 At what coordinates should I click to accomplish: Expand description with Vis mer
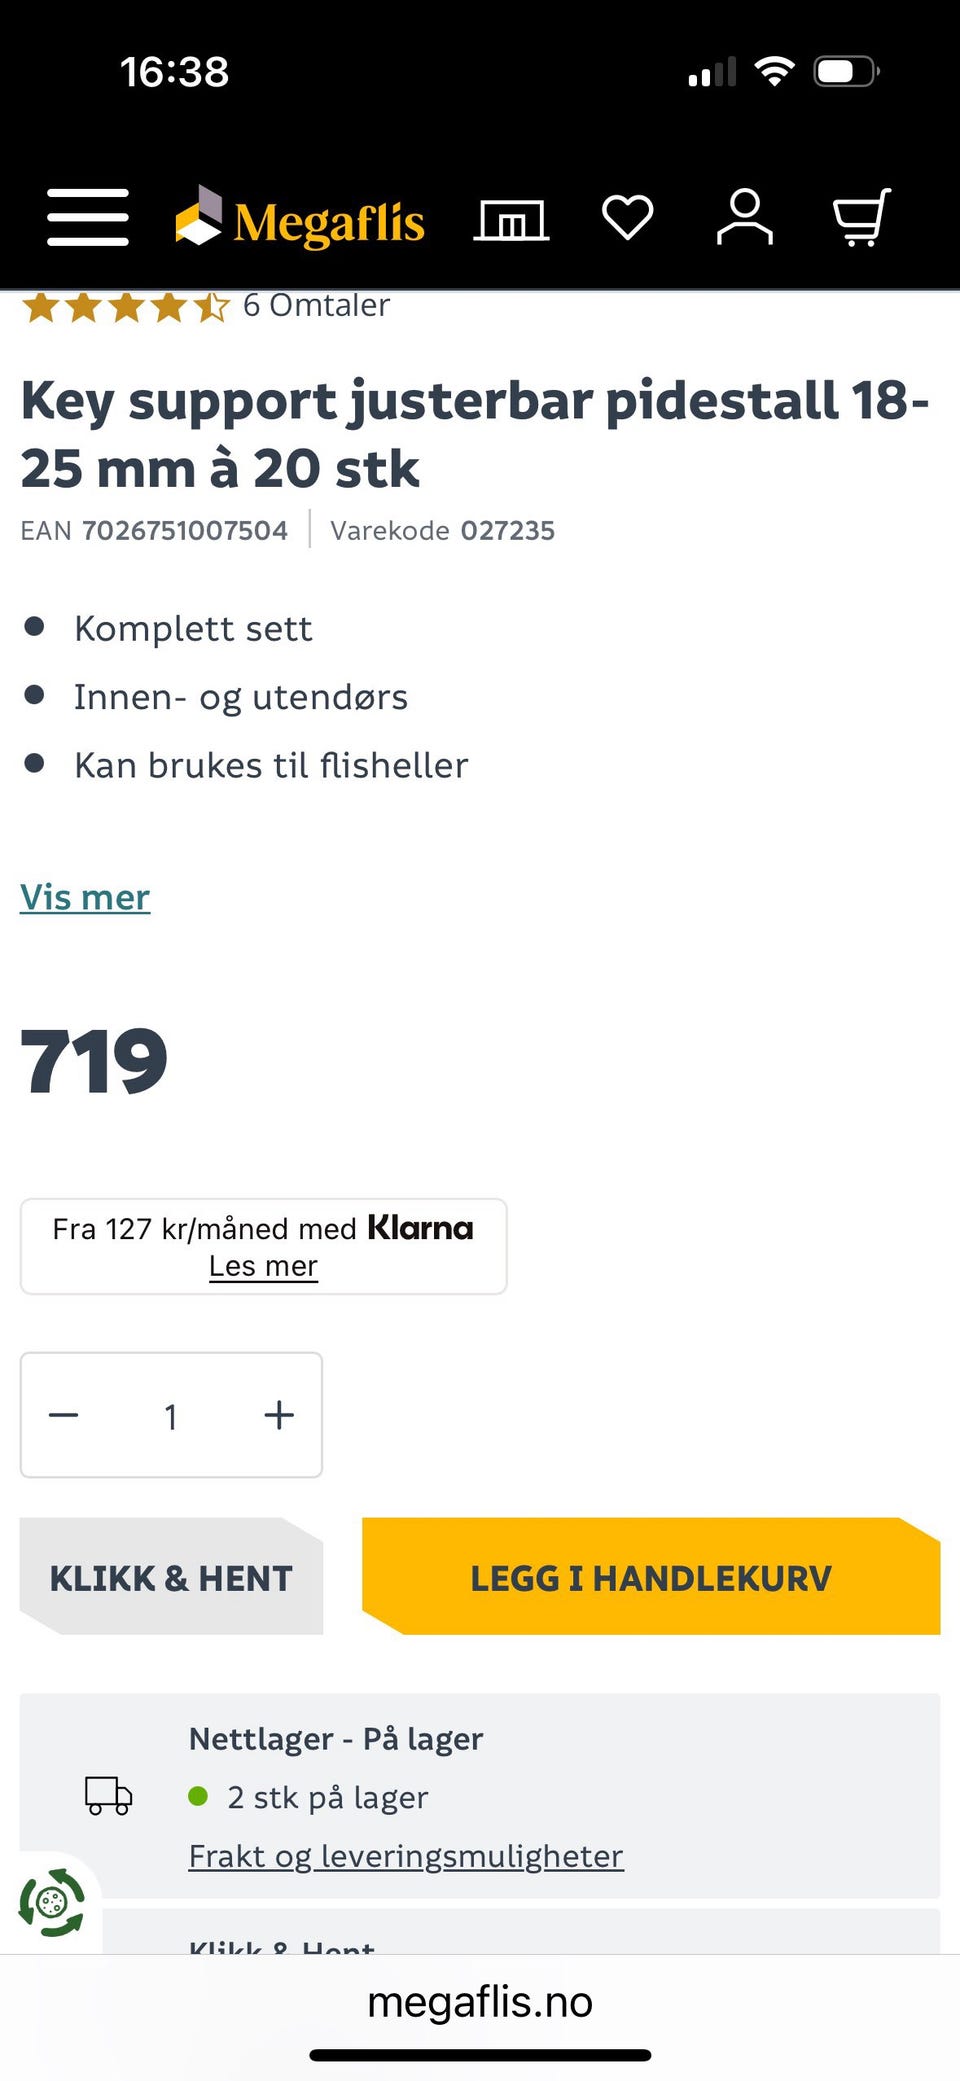[x=85, y=897]
